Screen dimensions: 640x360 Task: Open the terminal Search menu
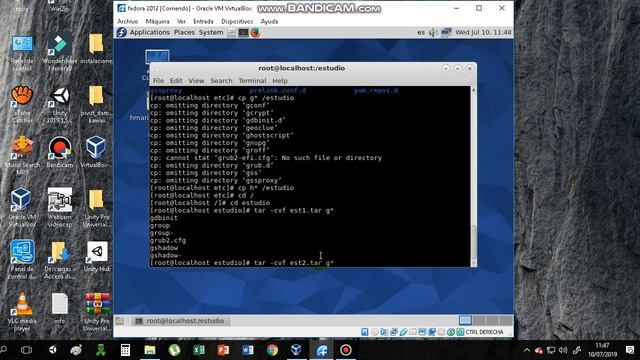coord(221,81)
